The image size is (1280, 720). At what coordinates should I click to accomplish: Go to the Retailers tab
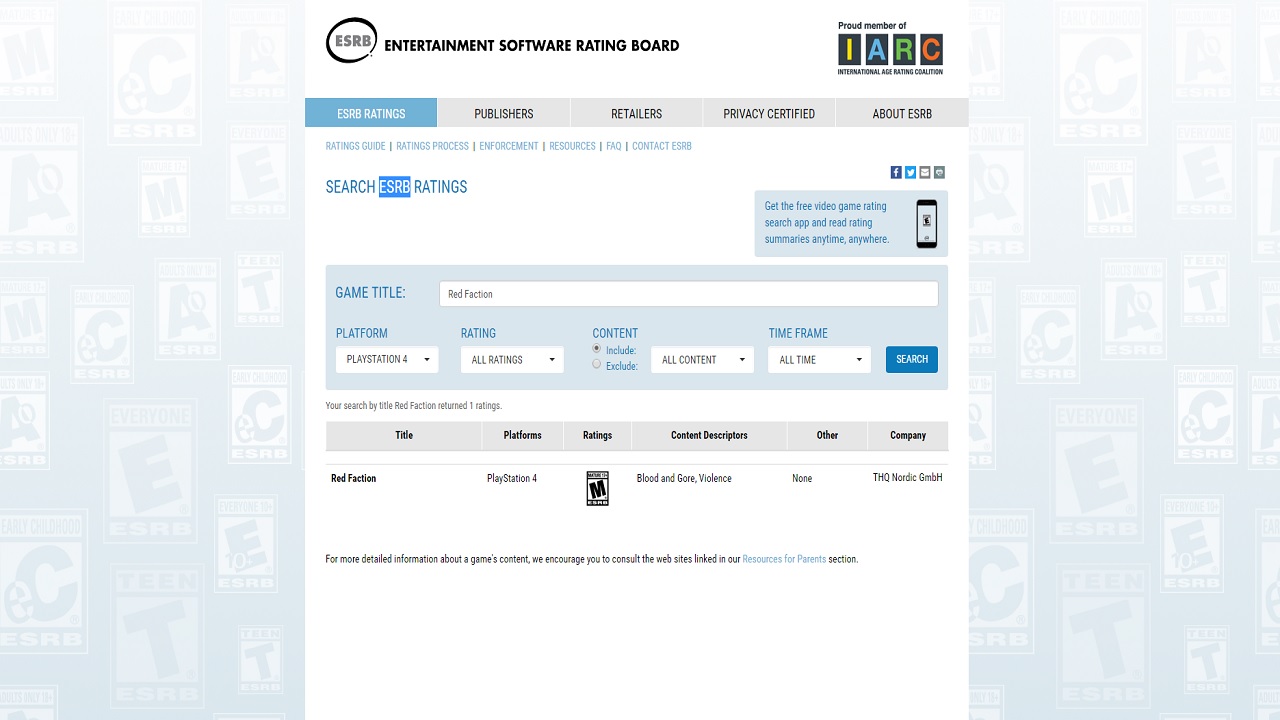(x=637, y=113)
